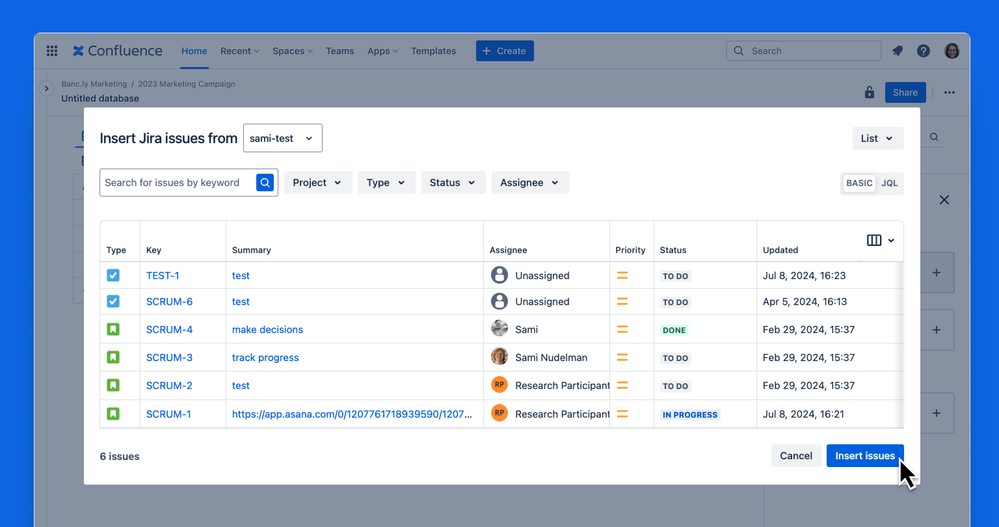Click the task type icon for SCRUM-6
The height and width of the screenshot is (527, 999).
pos(113,301)
